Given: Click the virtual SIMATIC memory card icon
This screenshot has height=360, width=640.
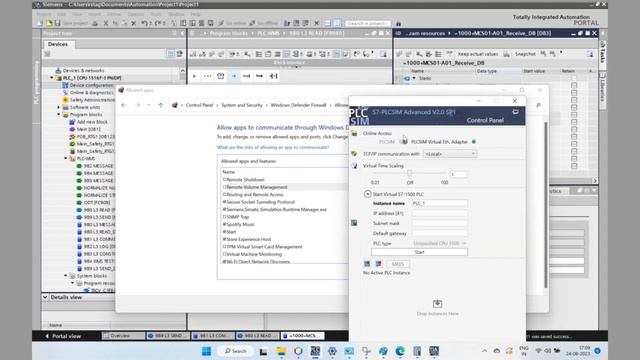Looking at the screenshot, I should pyautogui.click(x=354, y=223).
